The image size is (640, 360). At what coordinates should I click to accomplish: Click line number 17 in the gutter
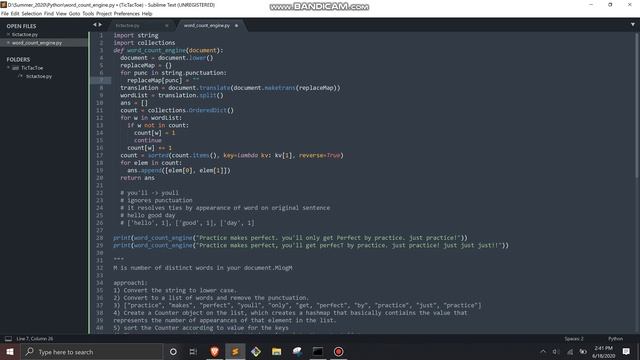coord(100,155)
